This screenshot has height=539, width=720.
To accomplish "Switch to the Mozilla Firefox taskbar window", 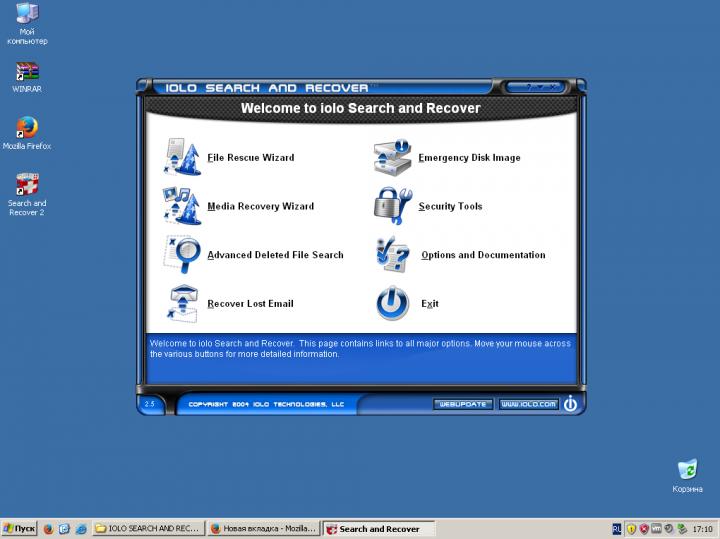I will [x=262, y=528].
